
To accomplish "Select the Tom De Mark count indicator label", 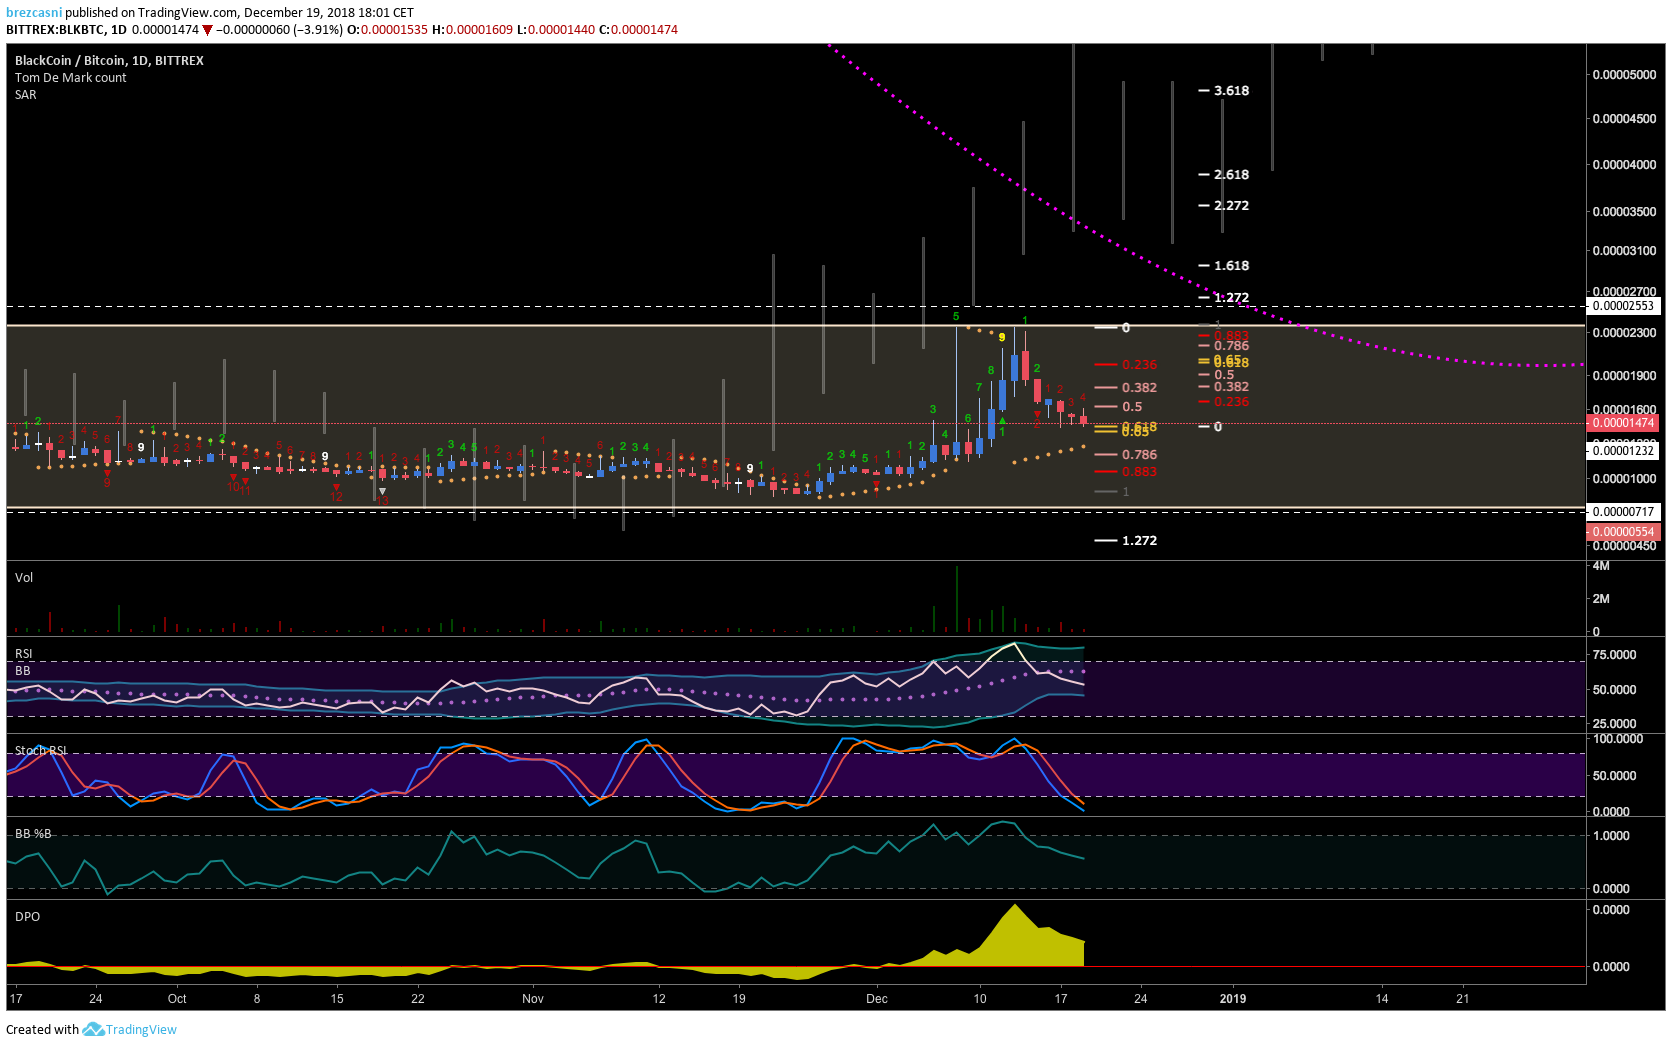I will (70, 77).
